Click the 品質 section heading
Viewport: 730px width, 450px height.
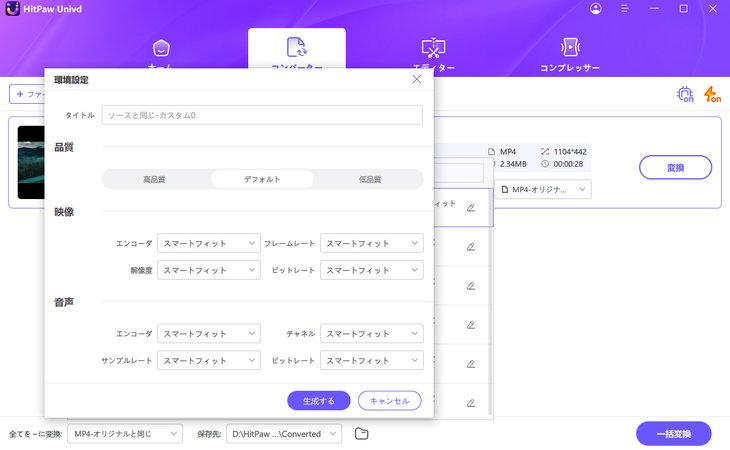click(x=64, y=148)
